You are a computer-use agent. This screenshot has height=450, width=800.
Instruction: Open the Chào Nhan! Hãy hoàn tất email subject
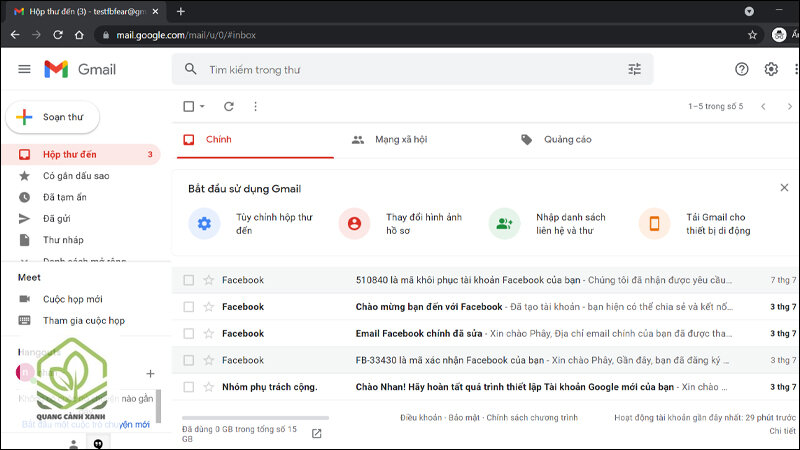(514, 387)
